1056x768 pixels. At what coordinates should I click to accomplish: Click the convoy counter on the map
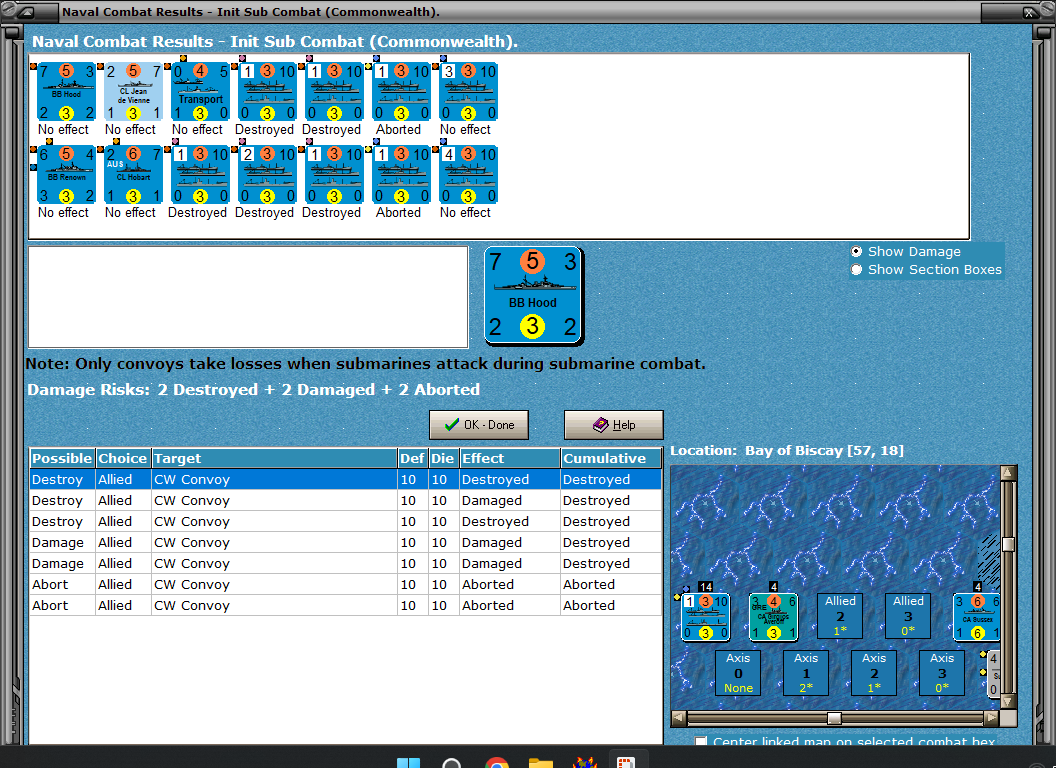click(x=705, y=617)
